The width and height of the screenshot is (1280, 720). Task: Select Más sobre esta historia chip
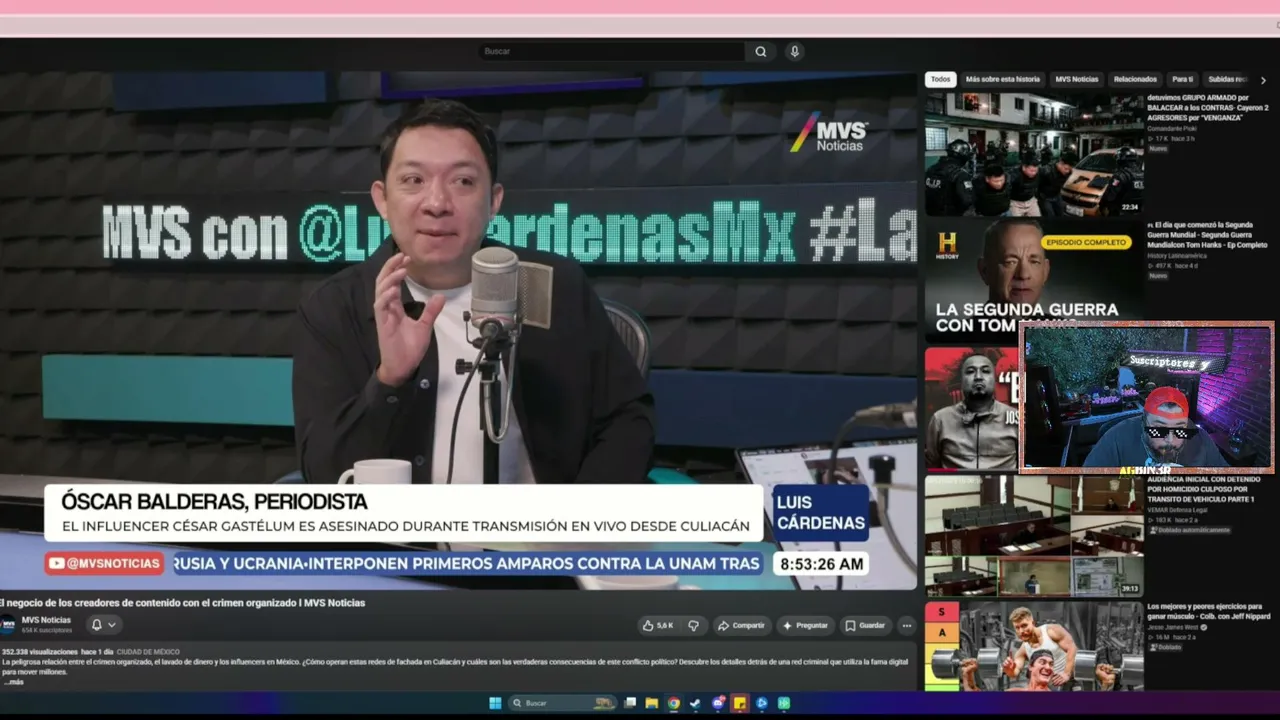click(1002, 79)
